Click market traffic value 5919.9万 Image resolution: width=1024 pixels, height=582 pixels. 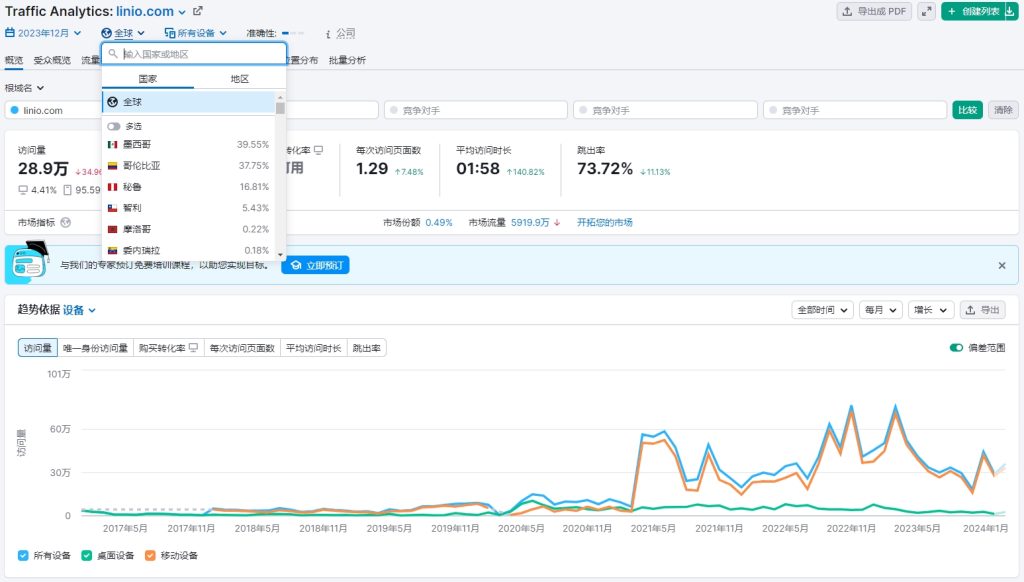click(x=530, y=223)
